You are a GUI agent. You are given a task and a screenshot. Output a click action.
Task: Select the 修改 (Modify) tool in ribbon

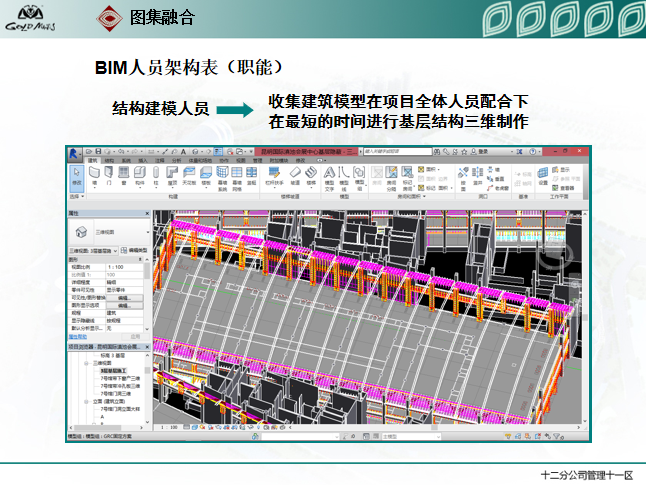point(77,177)
